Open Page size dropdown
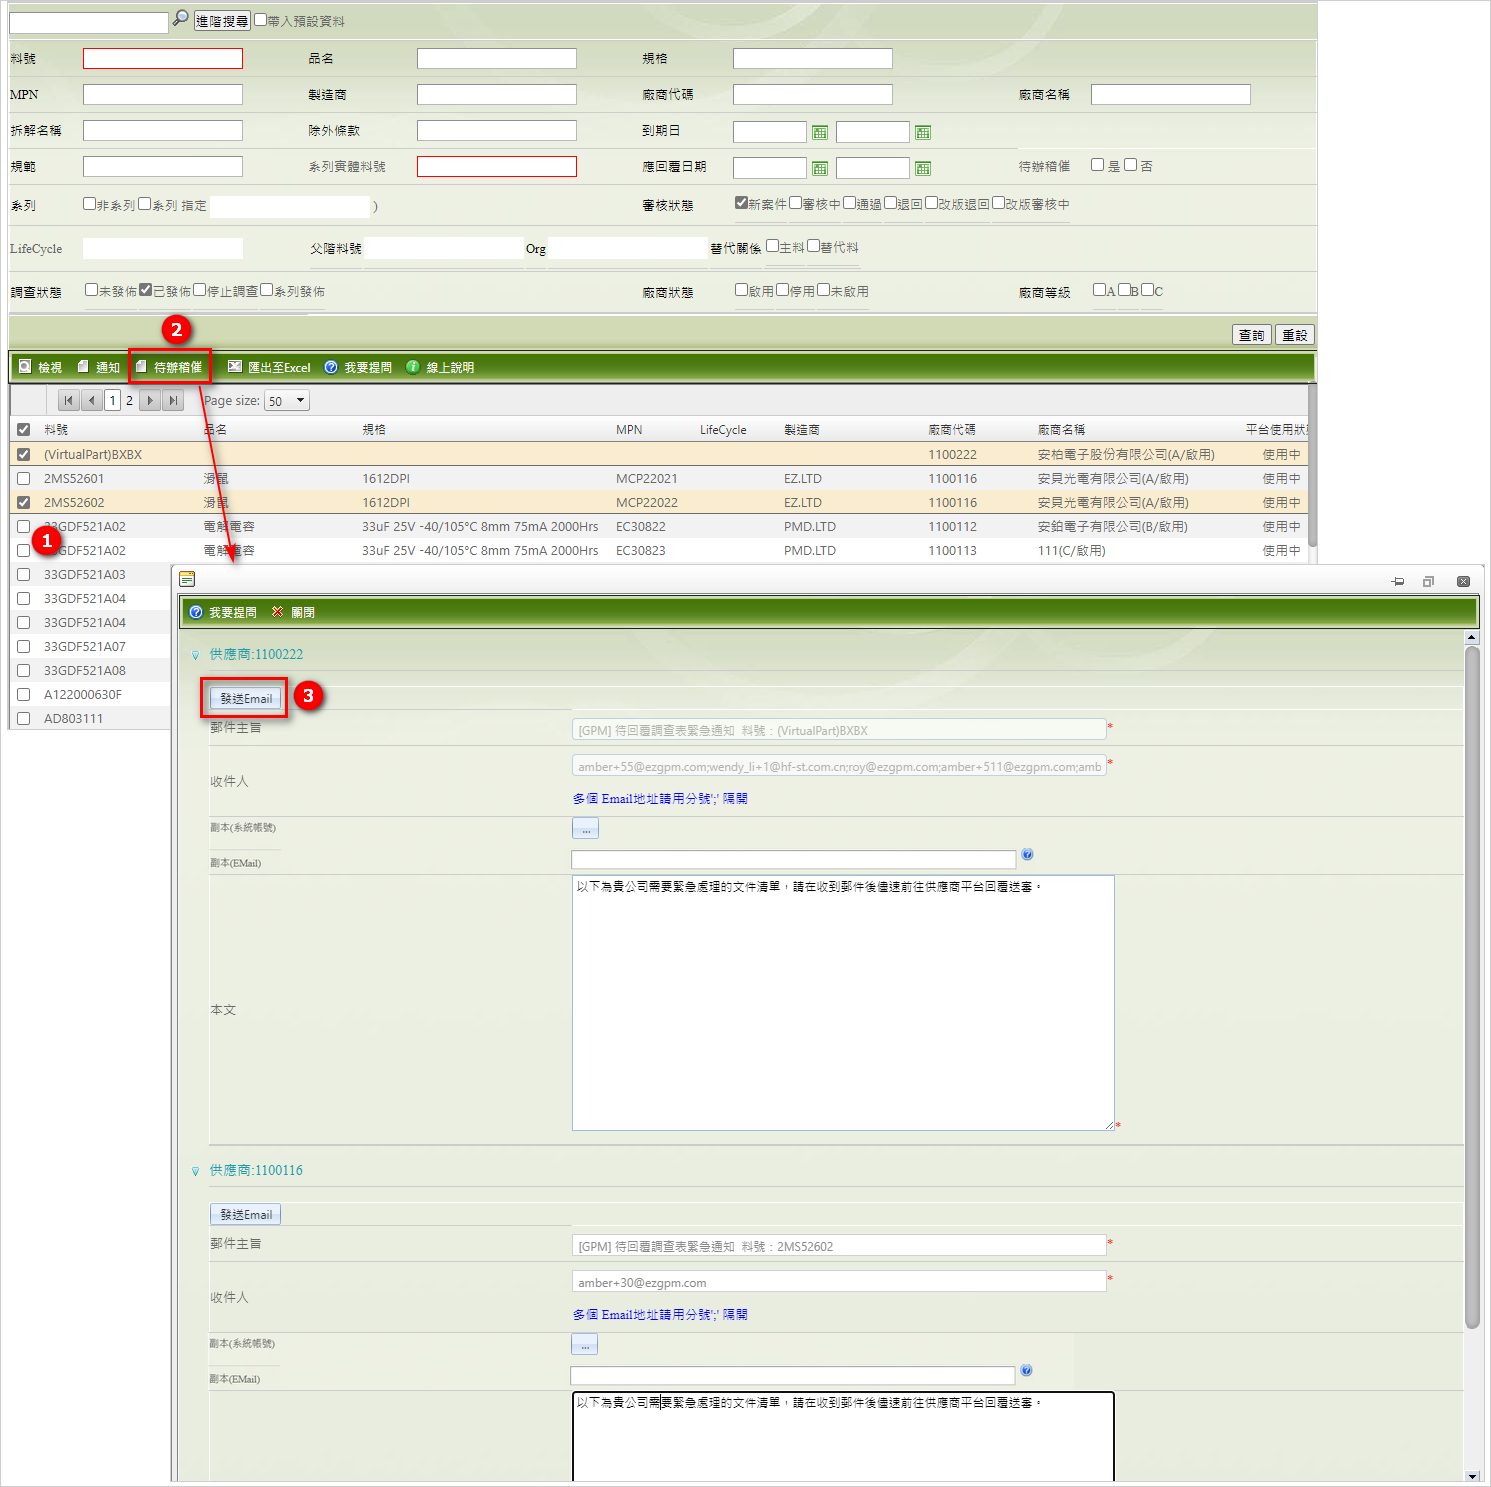This screenshot has width=1491, height=1487. click(287, 401)
